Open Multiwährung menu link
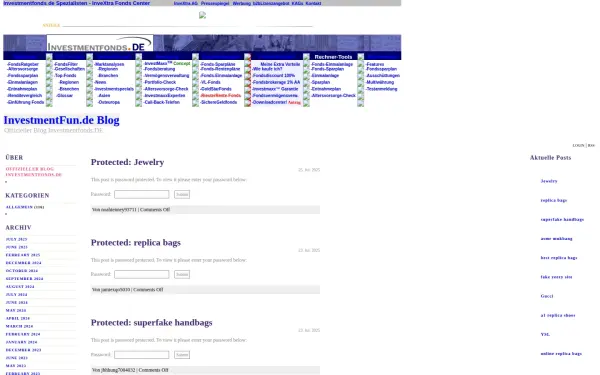The image size is (600, 375). [380, 82]
